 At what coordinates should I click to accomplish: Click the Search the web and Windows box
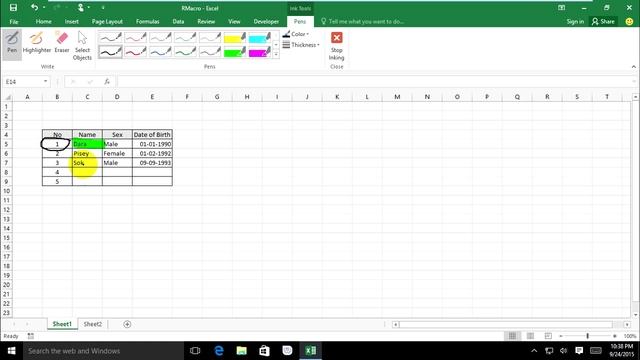coord(103,351)
